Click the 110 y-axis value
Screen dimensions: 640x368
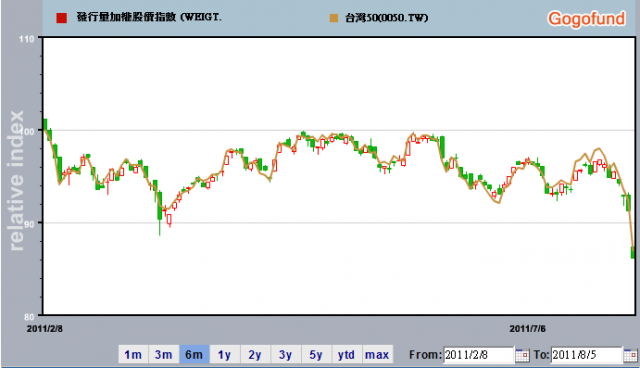click(27, 39)
